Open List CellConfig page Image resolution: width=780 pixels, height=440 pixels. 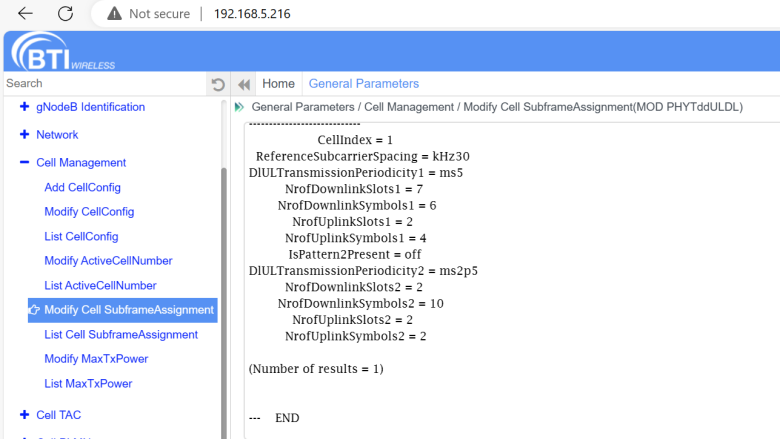81,237
